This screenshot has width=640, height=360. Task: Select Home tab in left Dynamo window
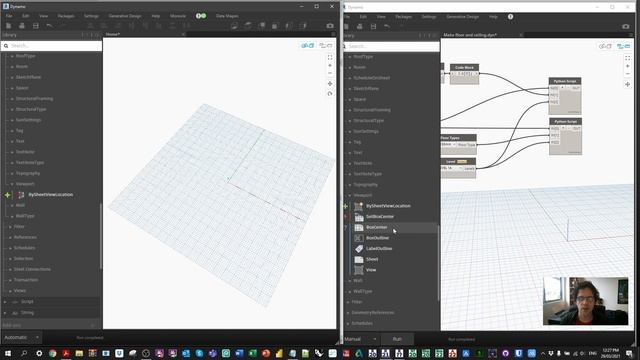tap(113, 34)
